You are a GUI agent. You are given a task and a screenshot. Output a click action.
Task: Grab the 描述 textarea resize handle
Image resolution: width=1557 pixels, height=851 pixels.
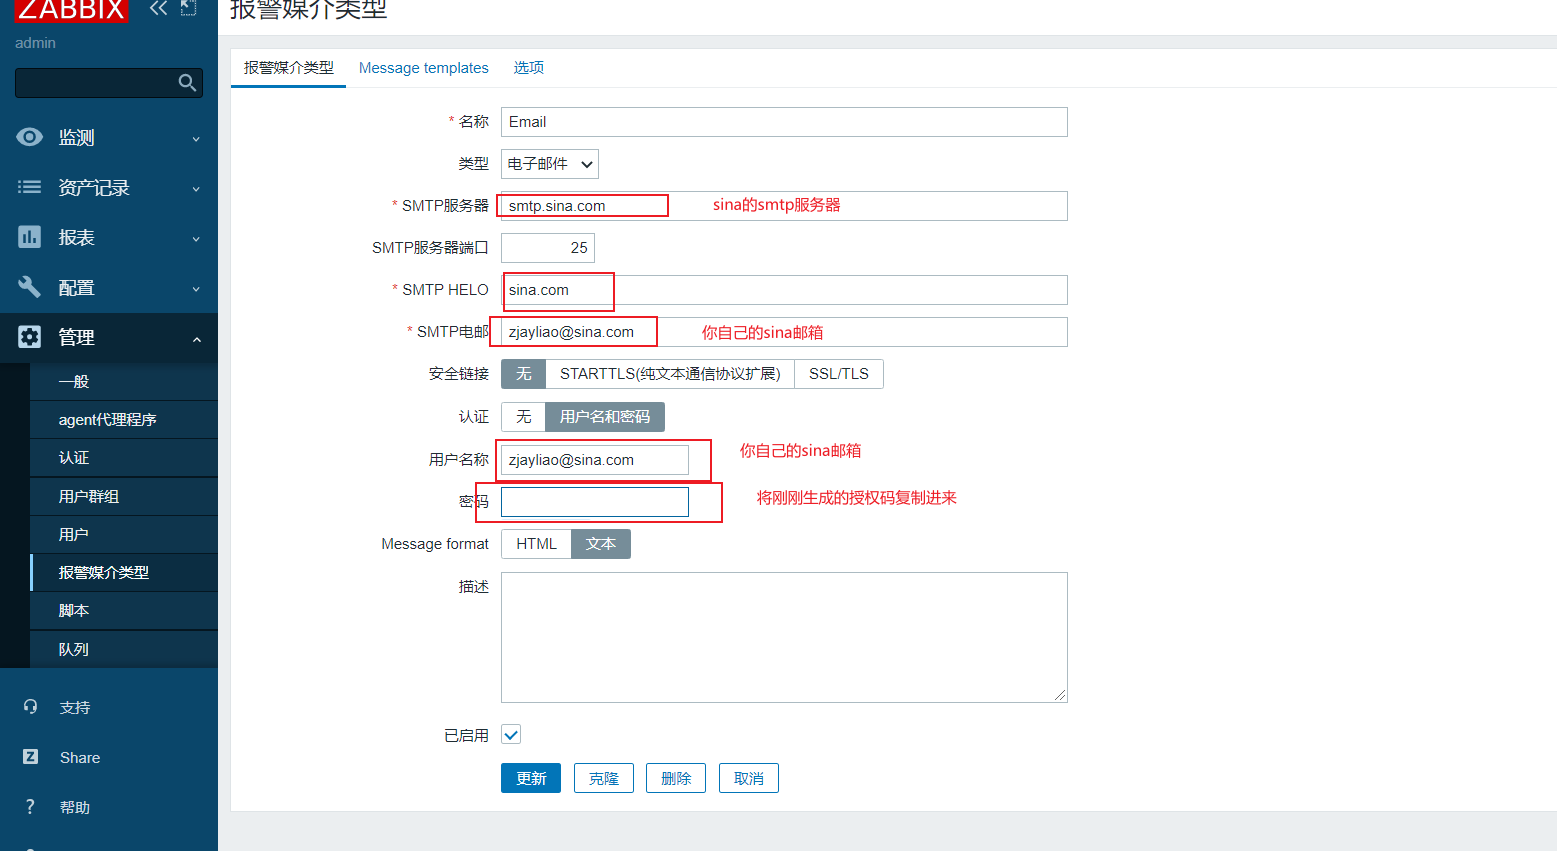1060,695
